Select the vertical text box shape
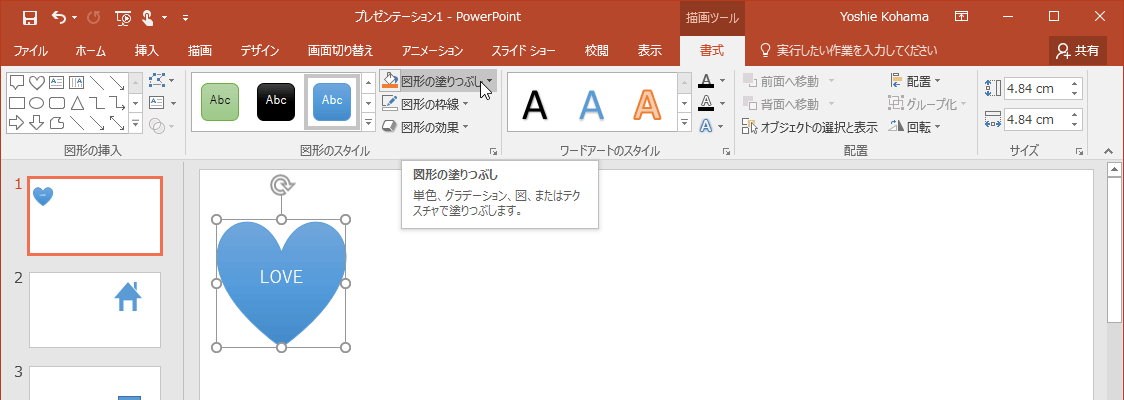This screenshot has width=1124, height=400. (x=77, y=82)
